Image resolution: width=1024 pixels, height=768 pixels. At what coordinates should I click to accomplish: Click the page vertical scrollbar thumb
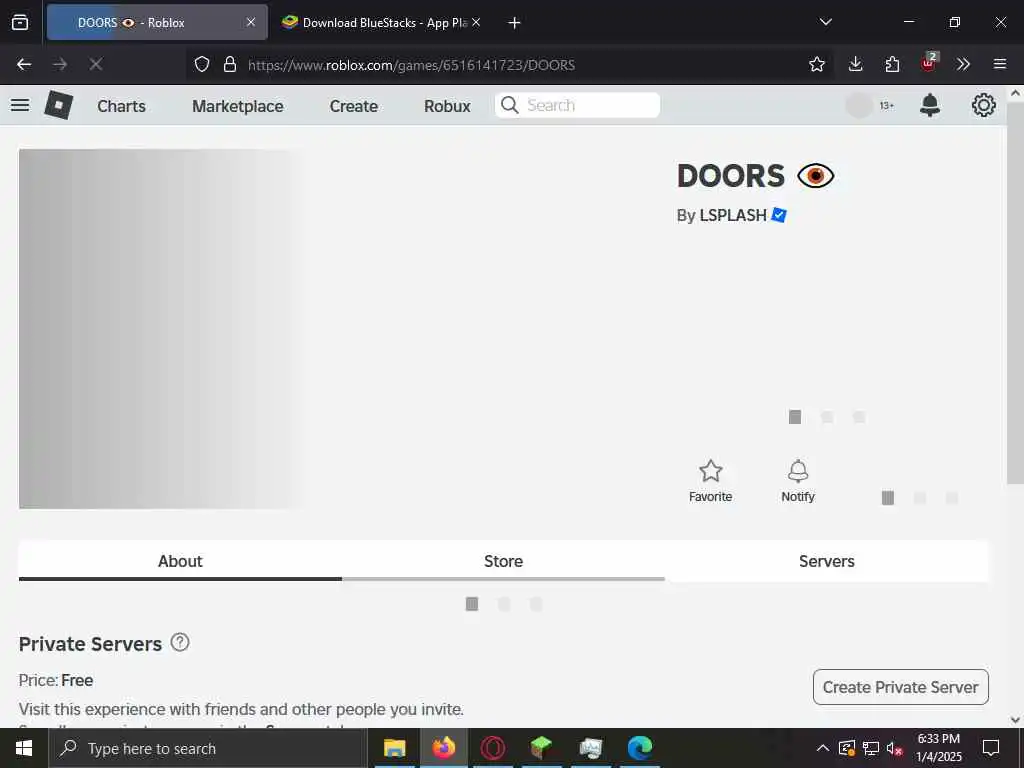pyautogui.click(x=1015, y=293)
